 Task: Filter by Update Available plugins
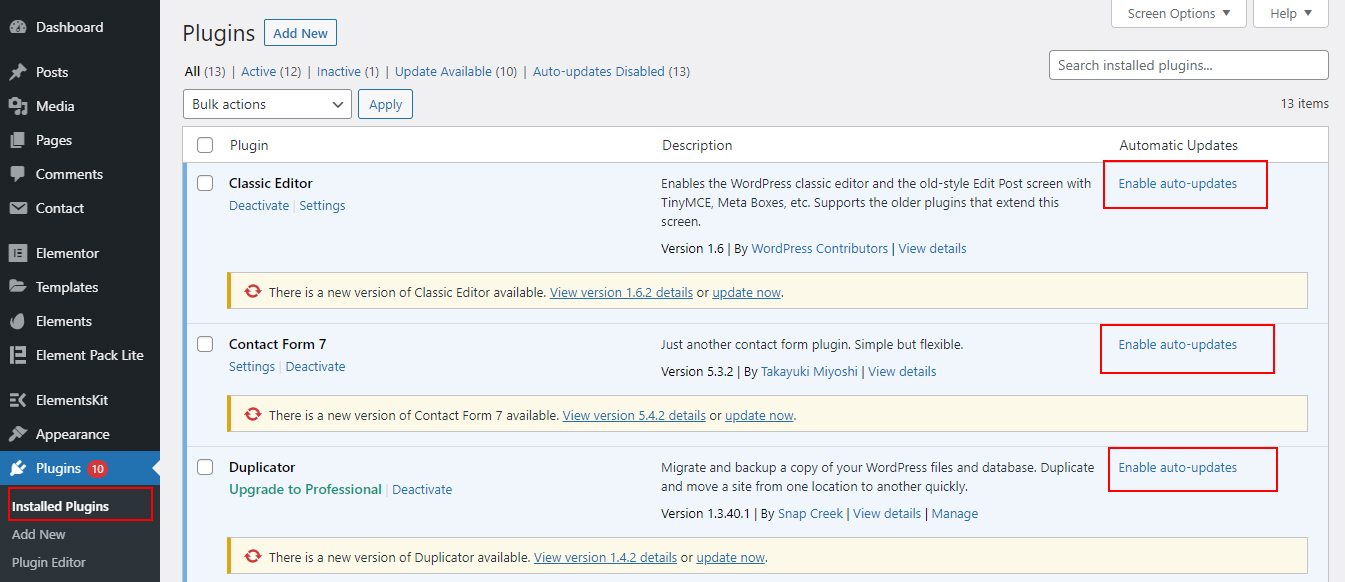point(456,71)
